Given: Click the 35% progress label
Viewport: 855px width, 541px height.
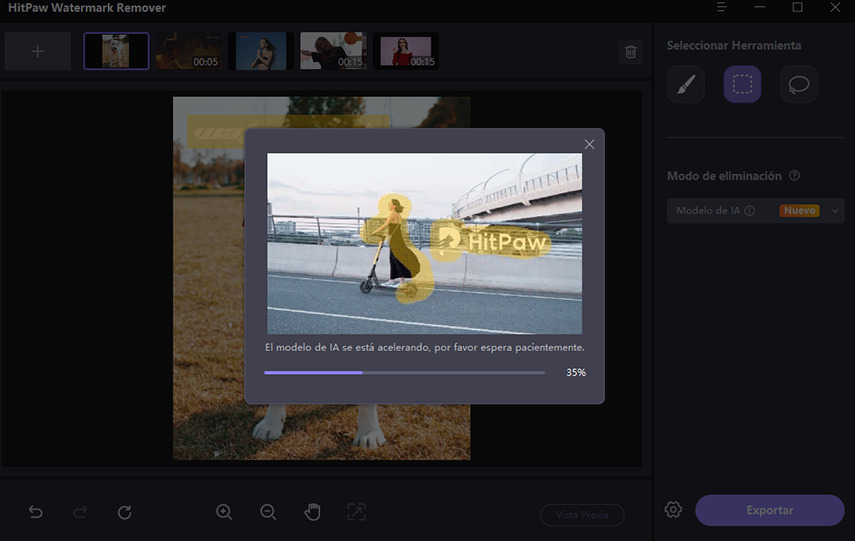Looking at the screenshot, I should pyautogui.click(x=576, y=372).
